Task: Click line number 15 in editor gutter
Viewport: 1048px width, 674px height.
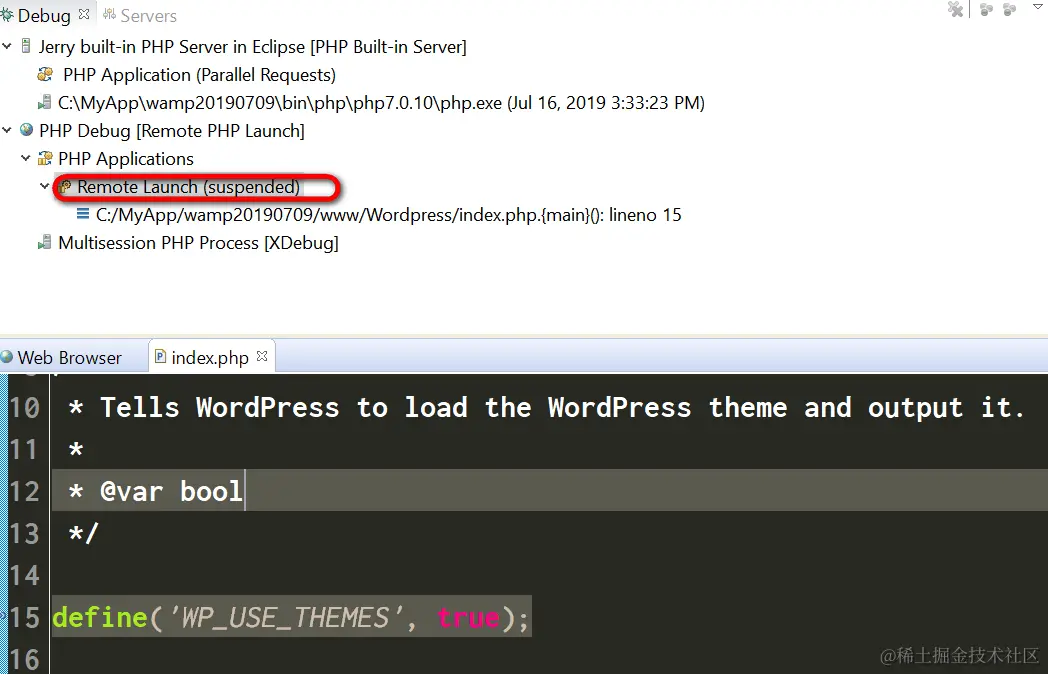Action: (25, 617)
